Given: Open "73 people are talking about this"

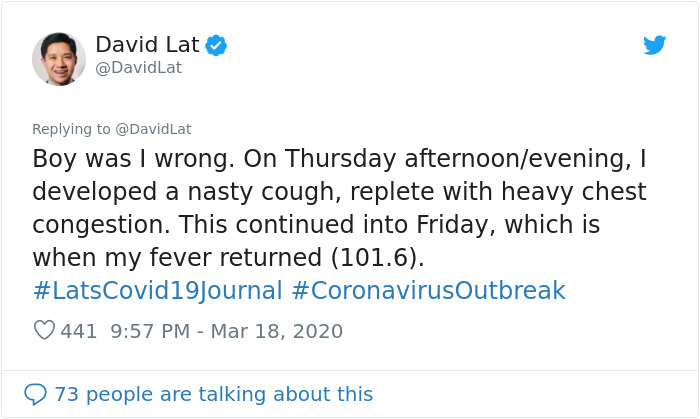Looking at the screenshot, I should point(213,394).
